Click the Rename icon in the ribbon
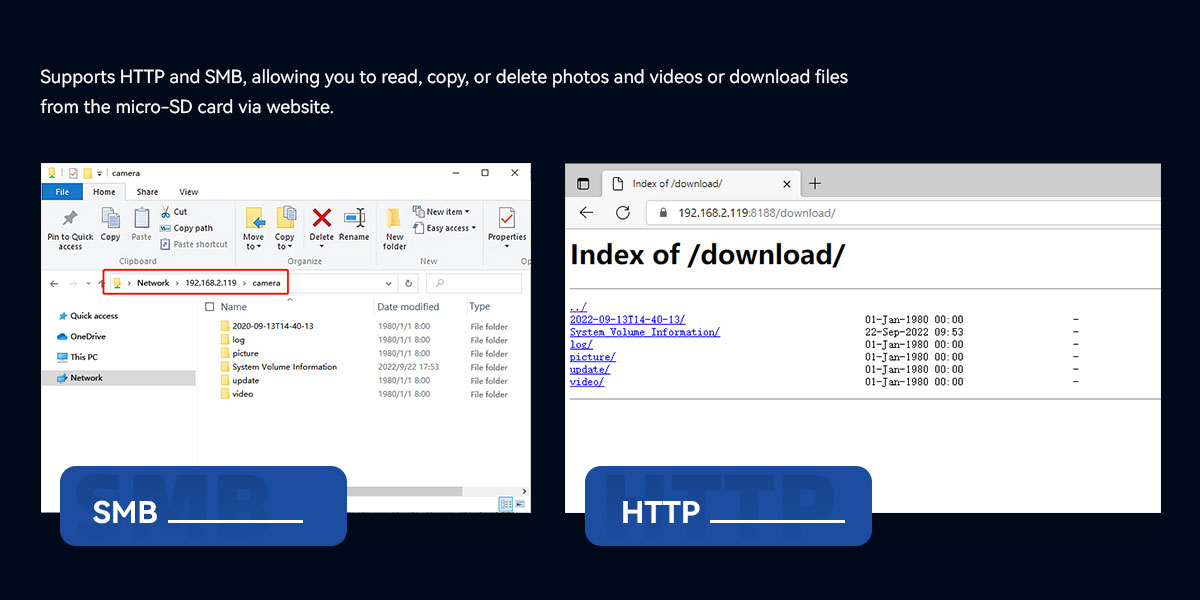 (354, 218)
